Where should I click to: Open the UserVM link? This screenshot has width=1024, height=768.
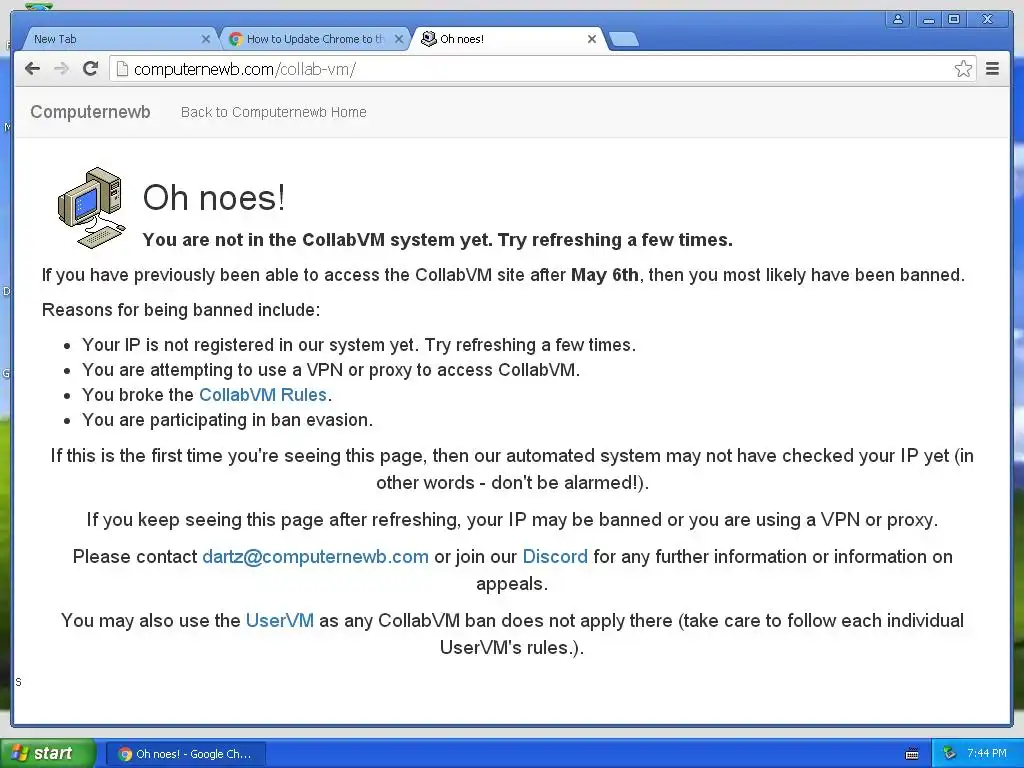(x=280, y=620)
